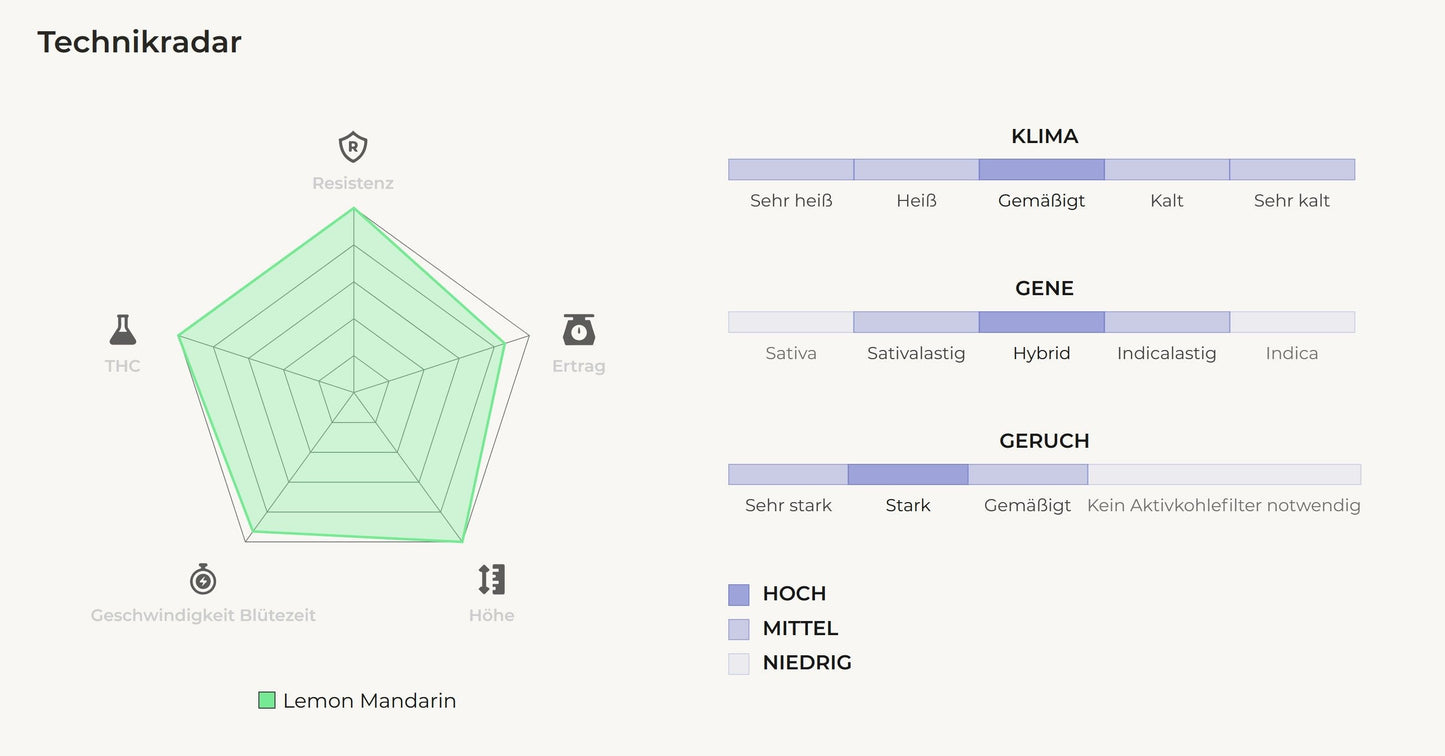The width and height of the screenshot is (1445, 756).
Task: Select the Gemäßigt climate bar segment
Action: click(x=1041, y=169)
